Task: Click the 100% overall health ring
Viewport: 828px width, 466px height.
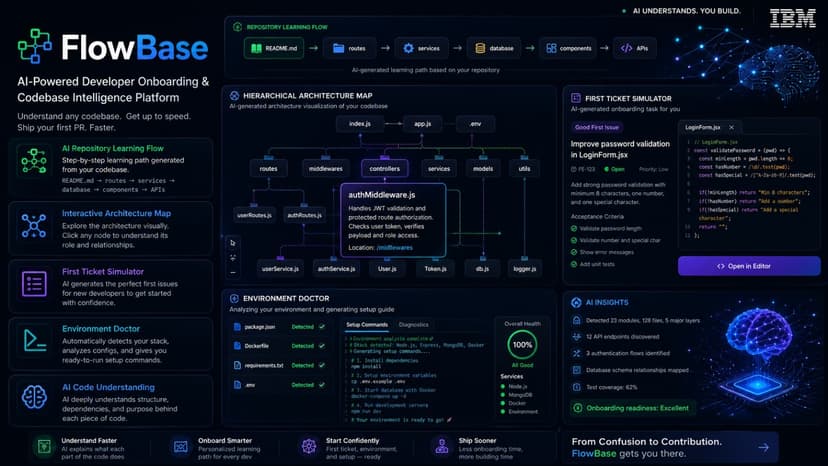Action: click(x=522, y=344)
